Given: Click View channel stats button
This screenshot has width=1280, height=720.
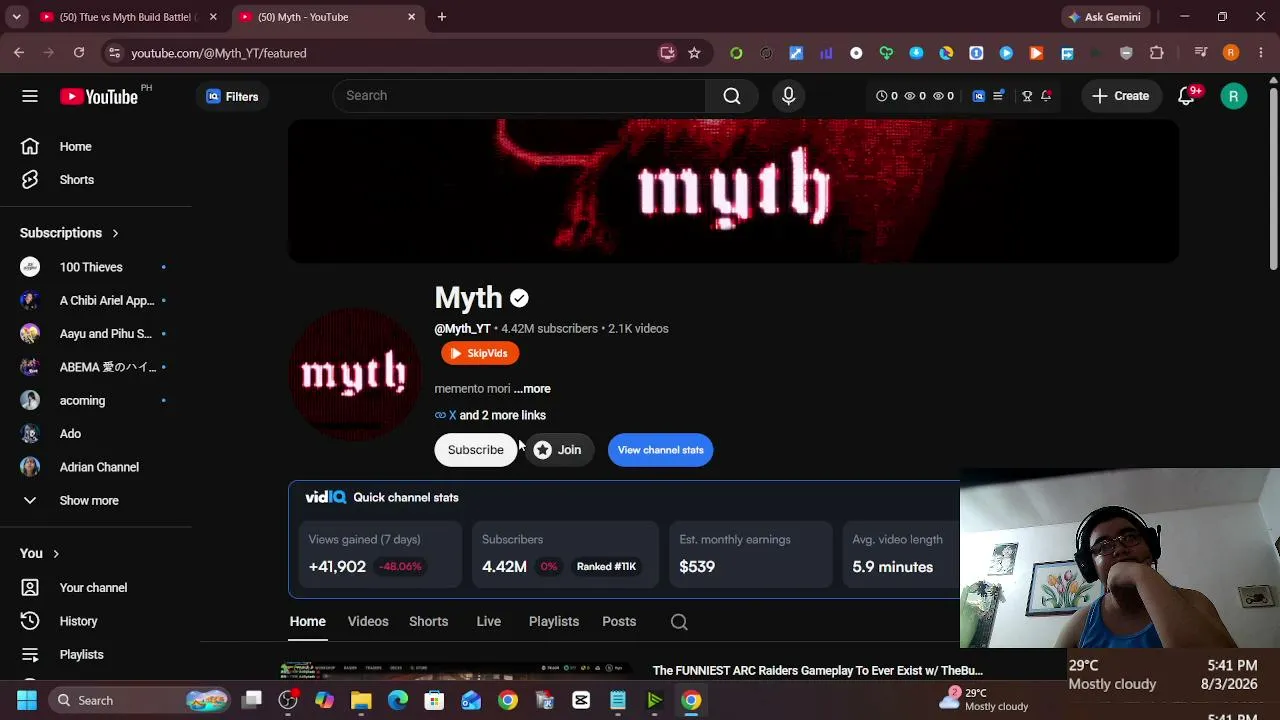Looking at the screenshot, I should pos(660,450).
